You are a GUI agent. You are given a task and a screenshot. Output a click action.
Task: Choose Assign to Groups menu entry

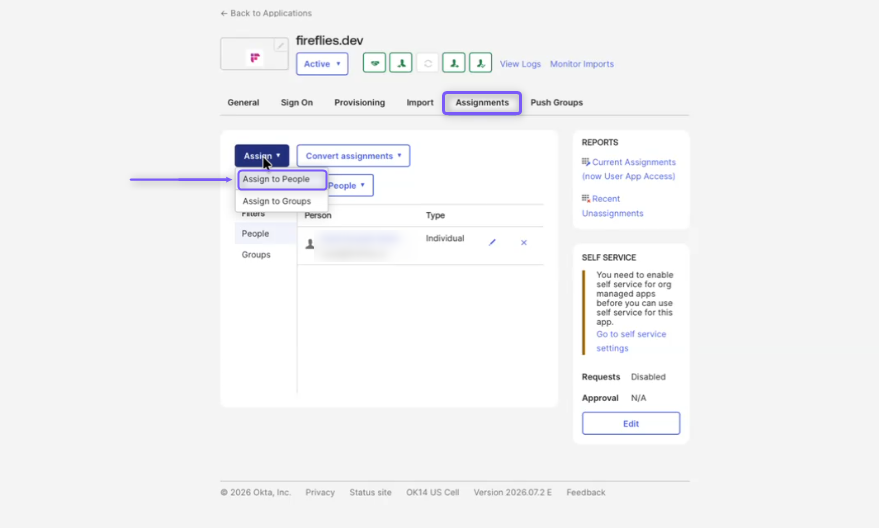tap(276, 201)
